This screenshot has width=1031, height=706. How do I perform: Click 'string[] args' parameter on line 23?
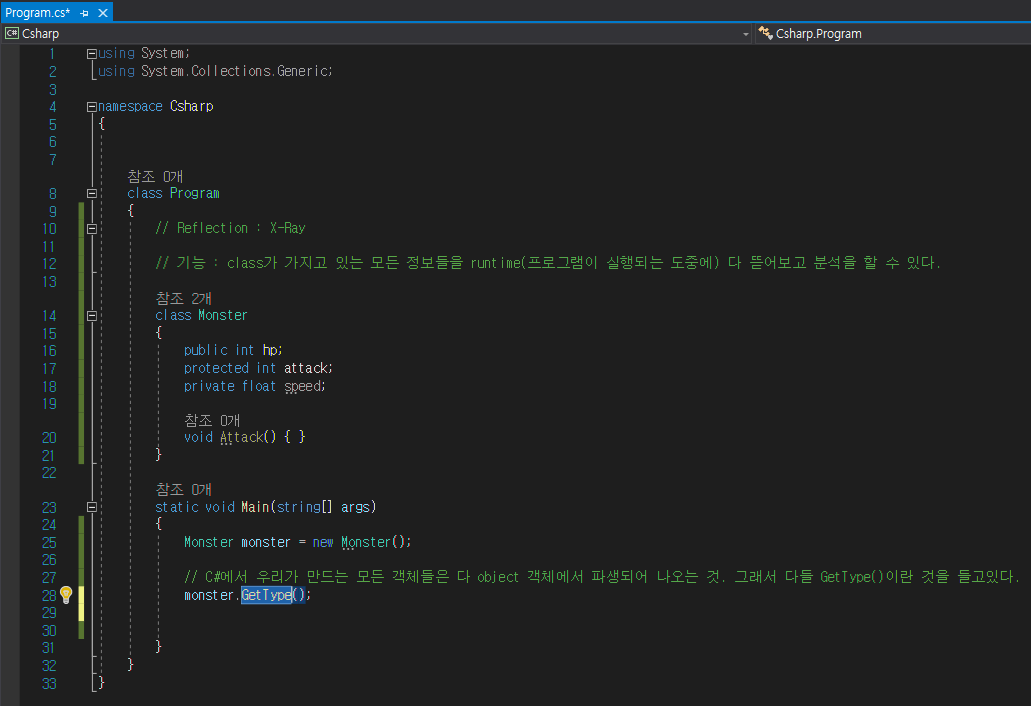(324, 507)
